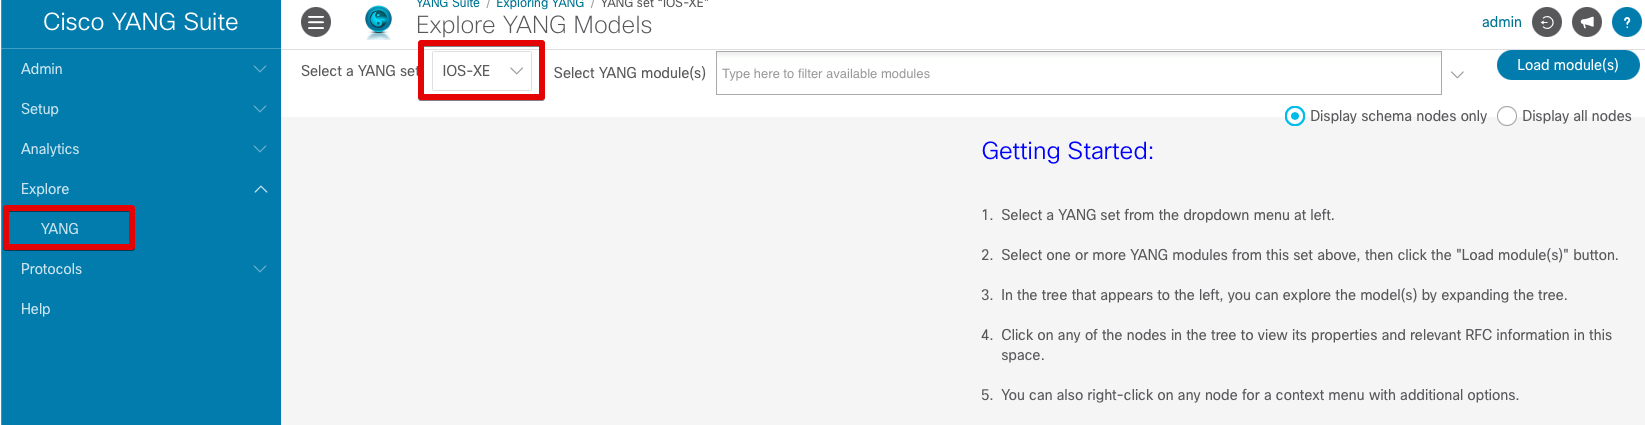1645x425 pixels.
Task: Collapse the Explore sidebar section
Action: pyautogui.click(x=140, y=189)
